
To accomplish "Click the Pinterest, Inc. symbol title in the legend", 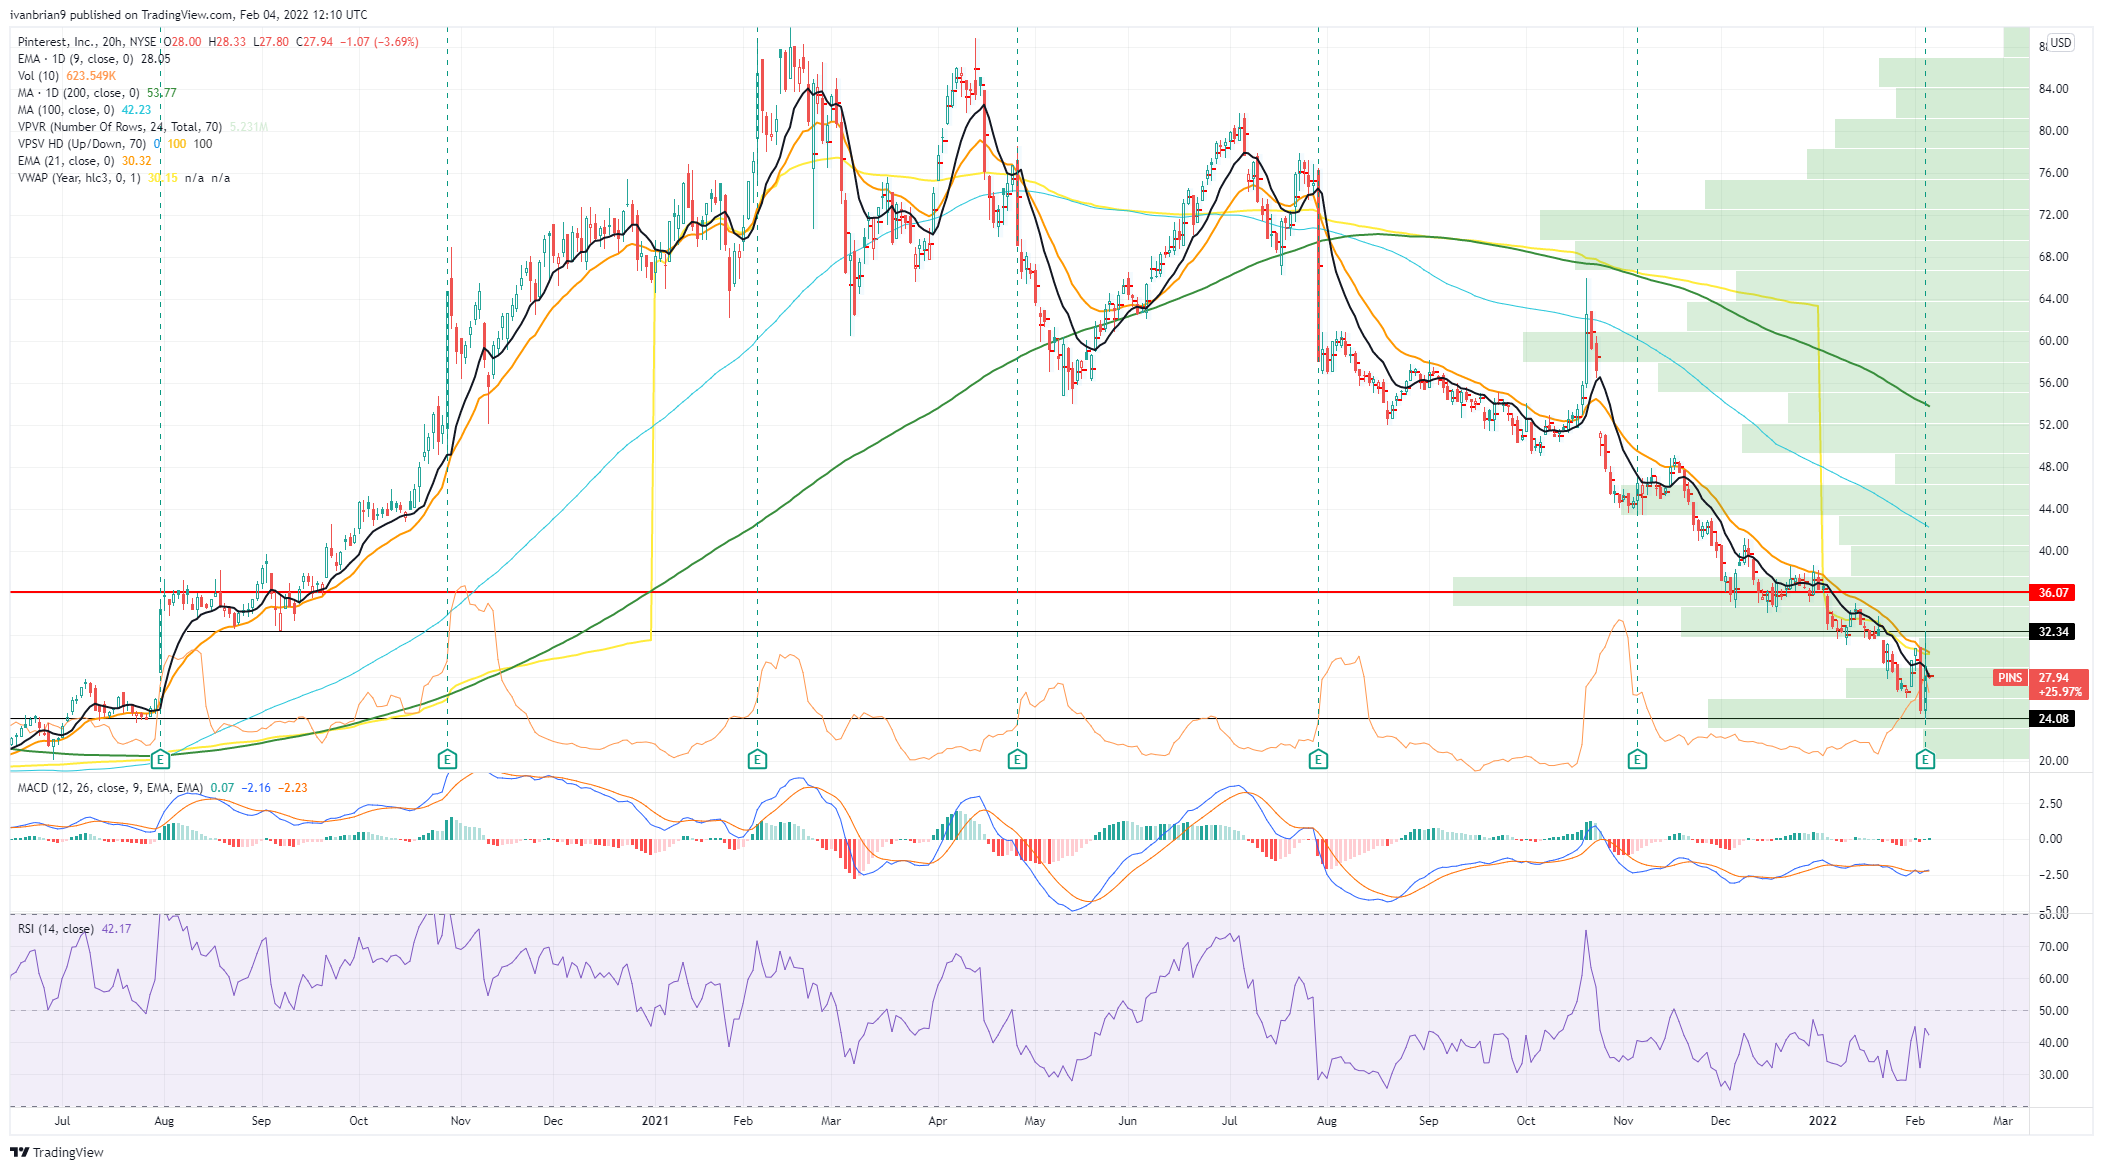I will [58, 42].
